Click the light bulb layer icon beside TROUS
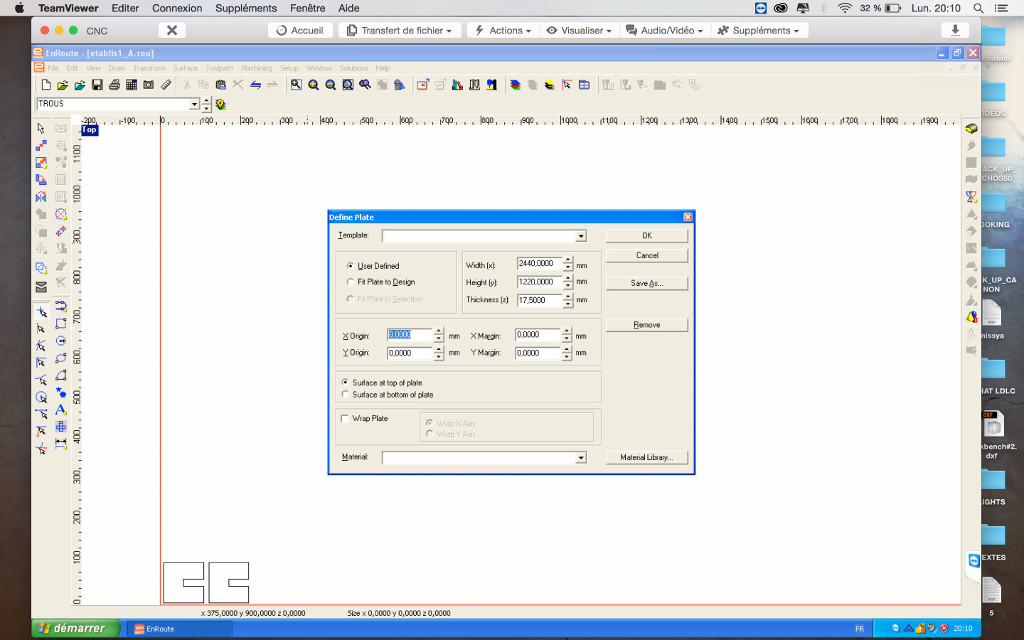Screen dimensions: 1024x640 221,104
